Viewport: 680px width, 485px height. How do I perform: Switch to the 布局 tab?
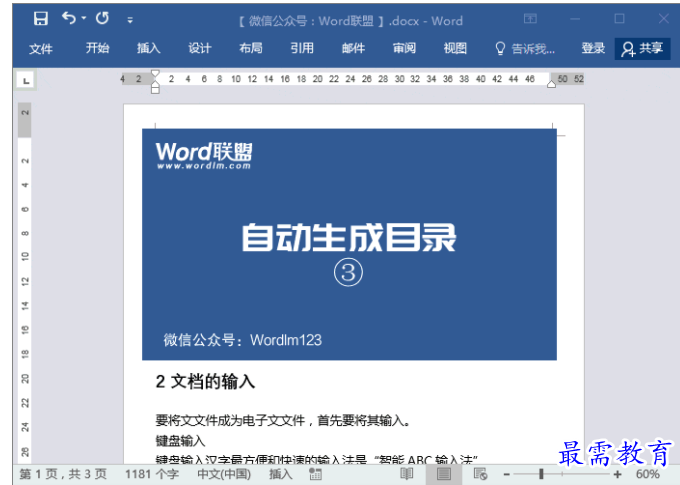coord(251,48)
